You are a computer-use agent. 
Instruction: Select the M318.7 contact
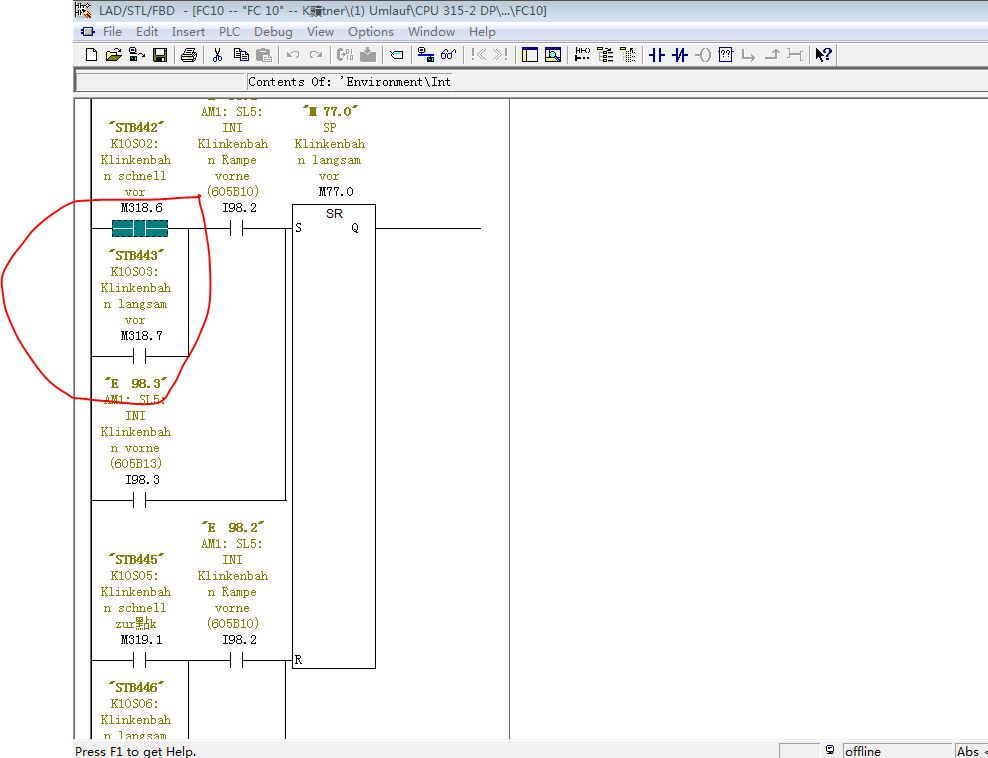(x=140, y=356)
